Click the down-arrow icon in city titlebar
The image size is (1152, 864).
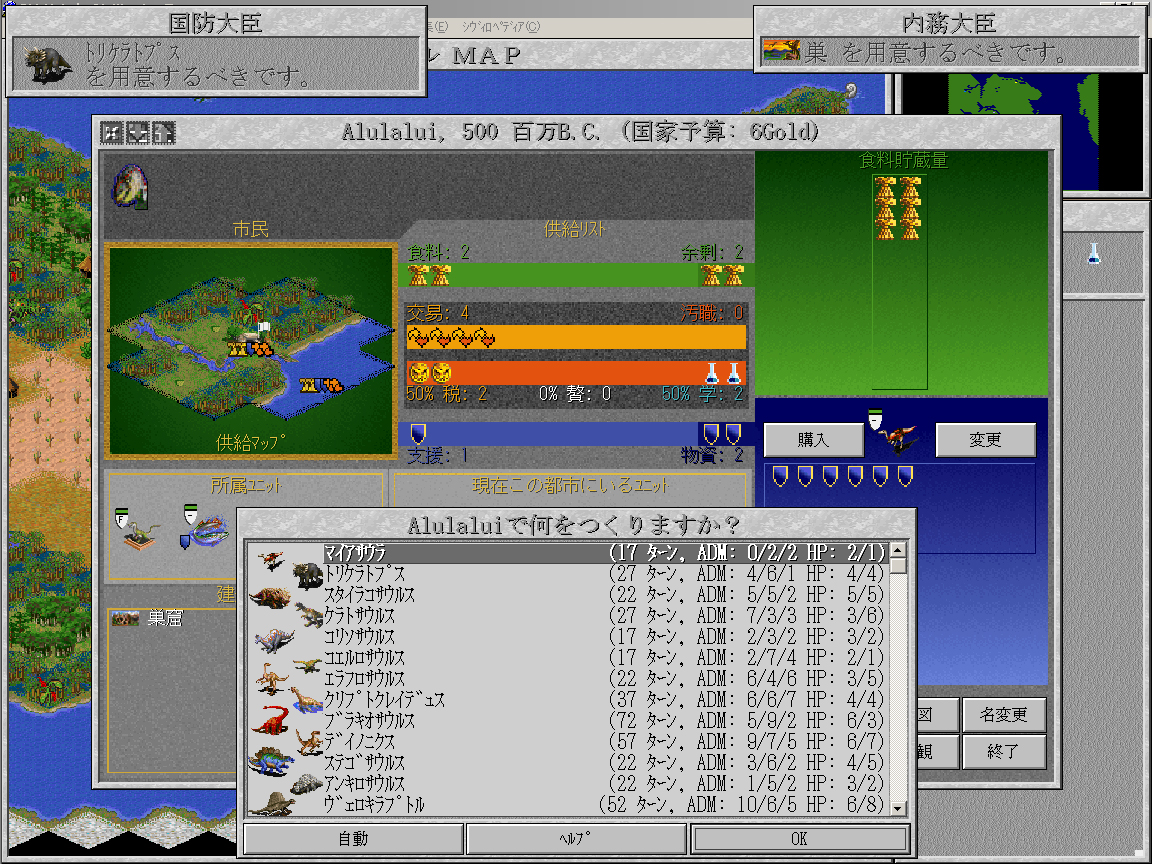click(137, 133)
